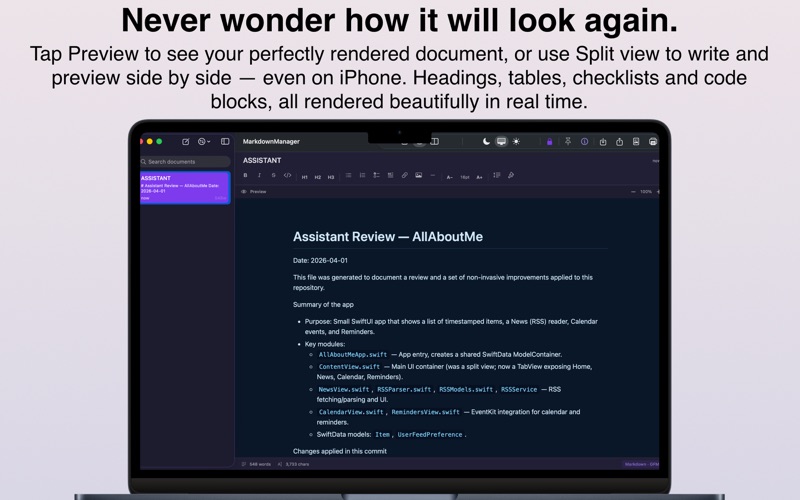Viewport: 800px width, 500px height.
Task: Click the RemindersView.swift code text
Action: click(426, 412)
